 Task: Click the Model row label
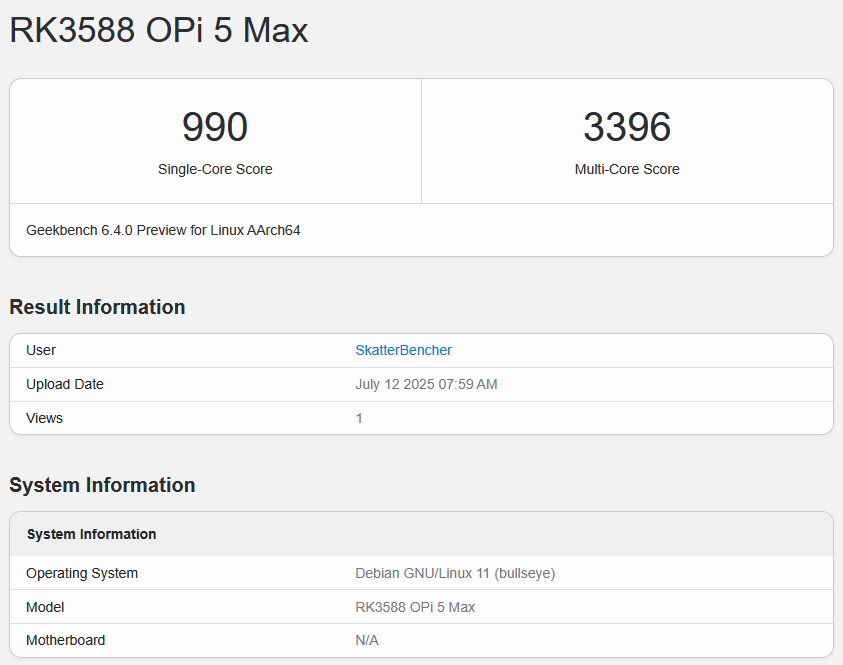tap(45, 607)
